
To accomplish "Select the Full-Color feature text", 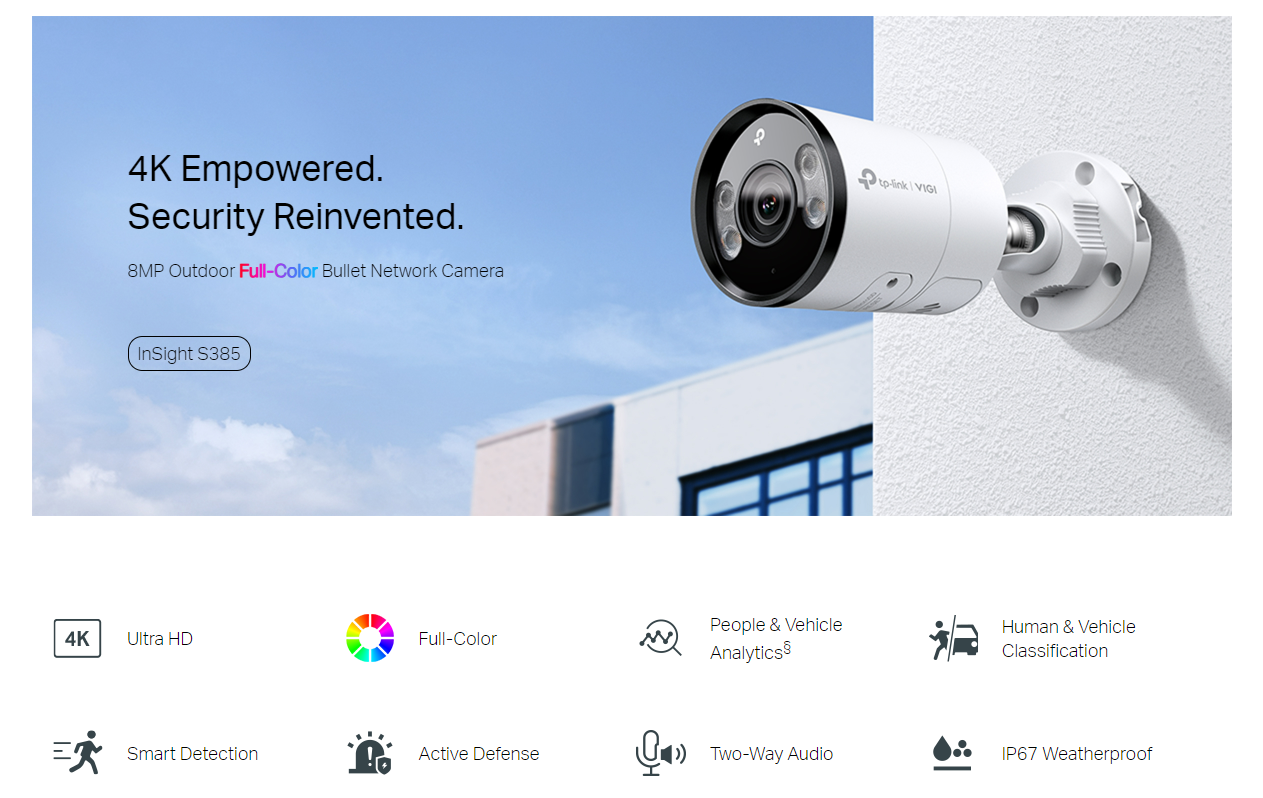I will pyautogui.click(x=458, y=639).
